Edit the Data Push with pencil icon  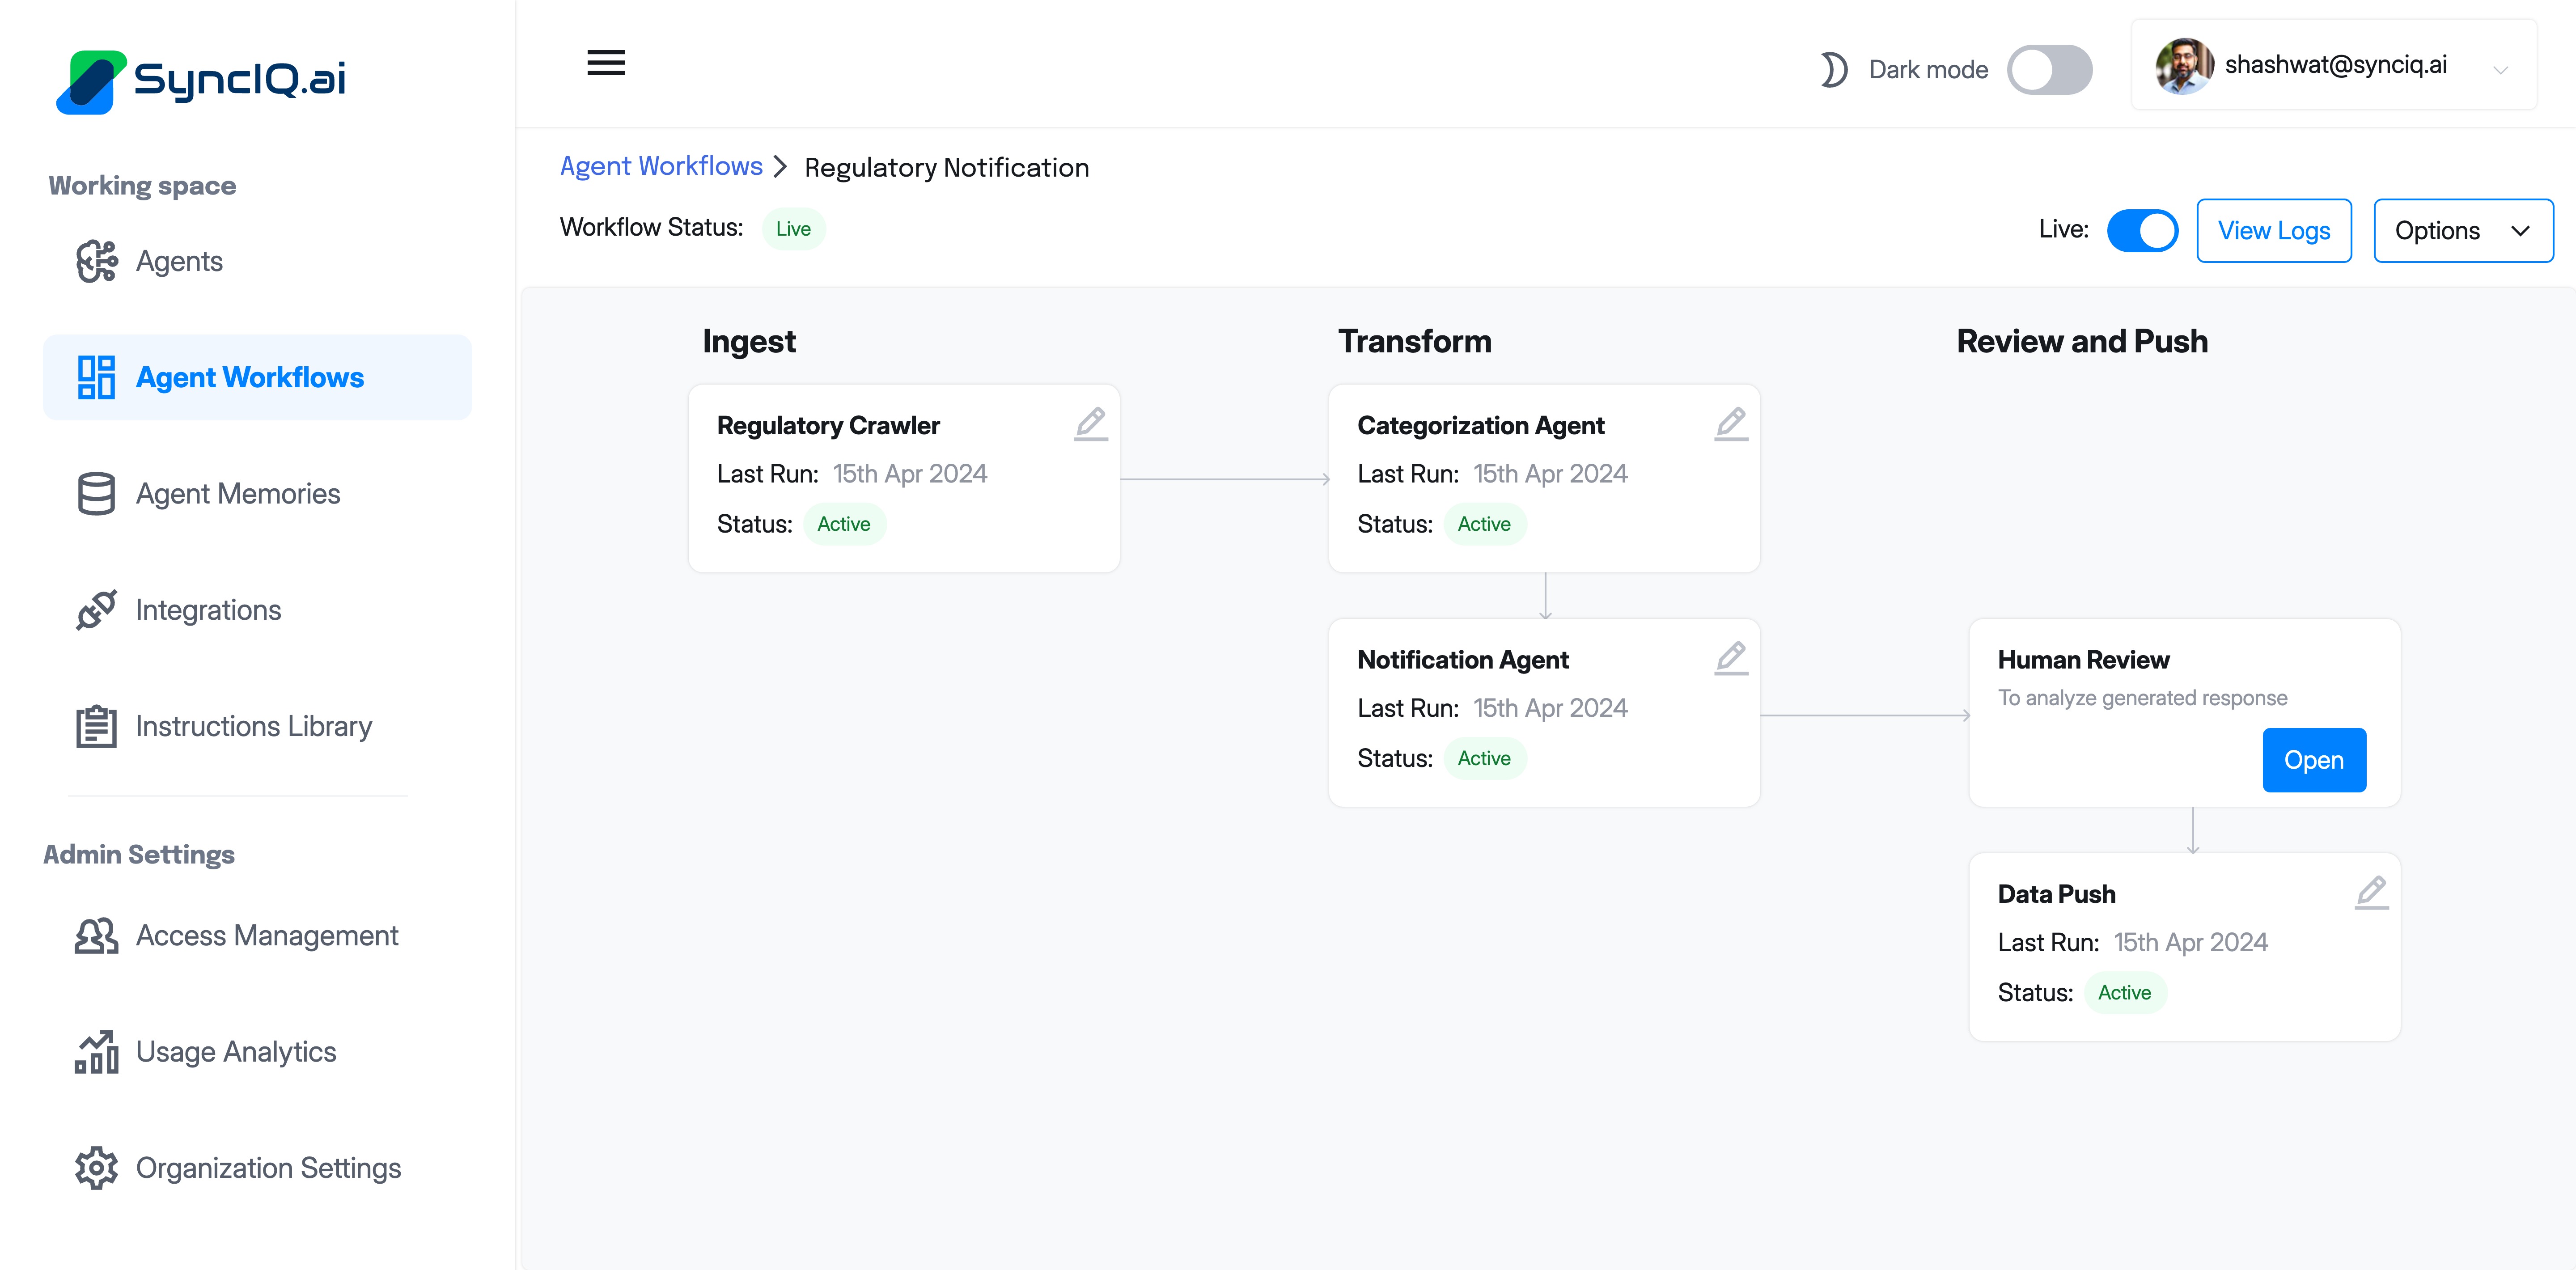coord(2371,892)
